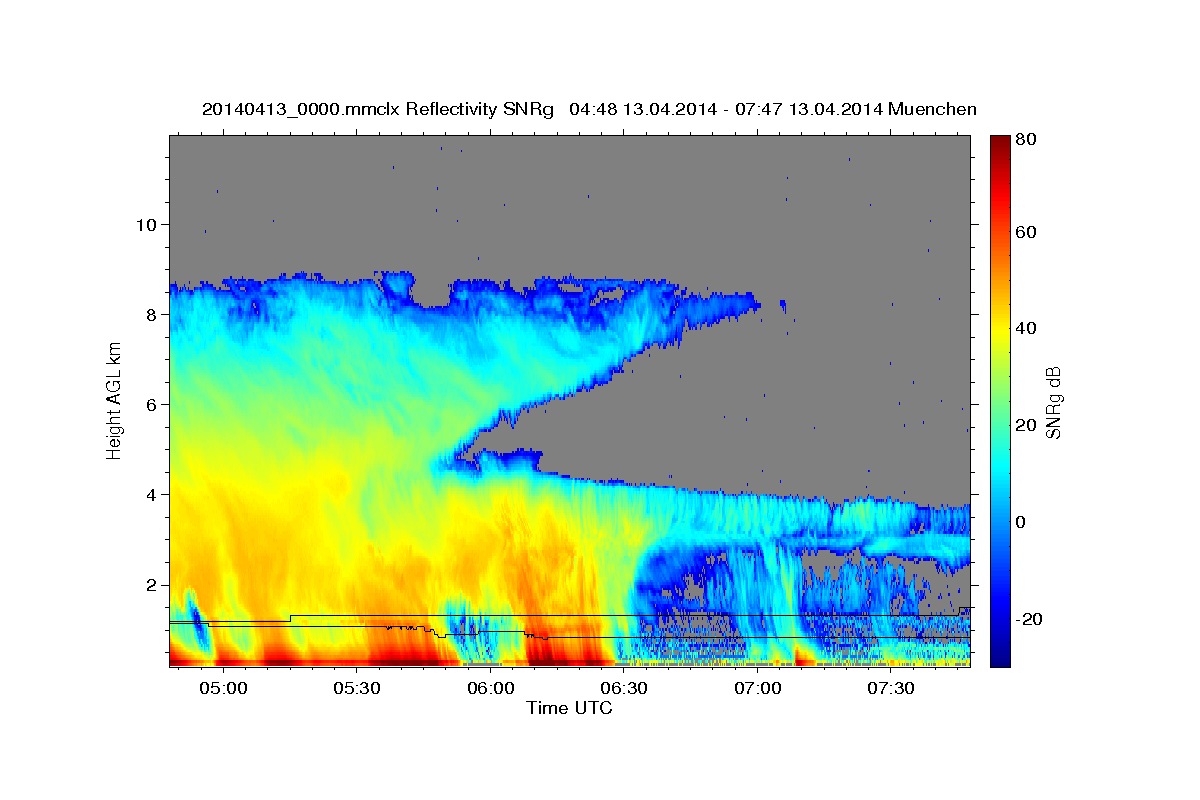The width and height of the screenshot is (1200, 800).
Task: Click the '05:30' time tick label
Action: (x=357, y=689)
